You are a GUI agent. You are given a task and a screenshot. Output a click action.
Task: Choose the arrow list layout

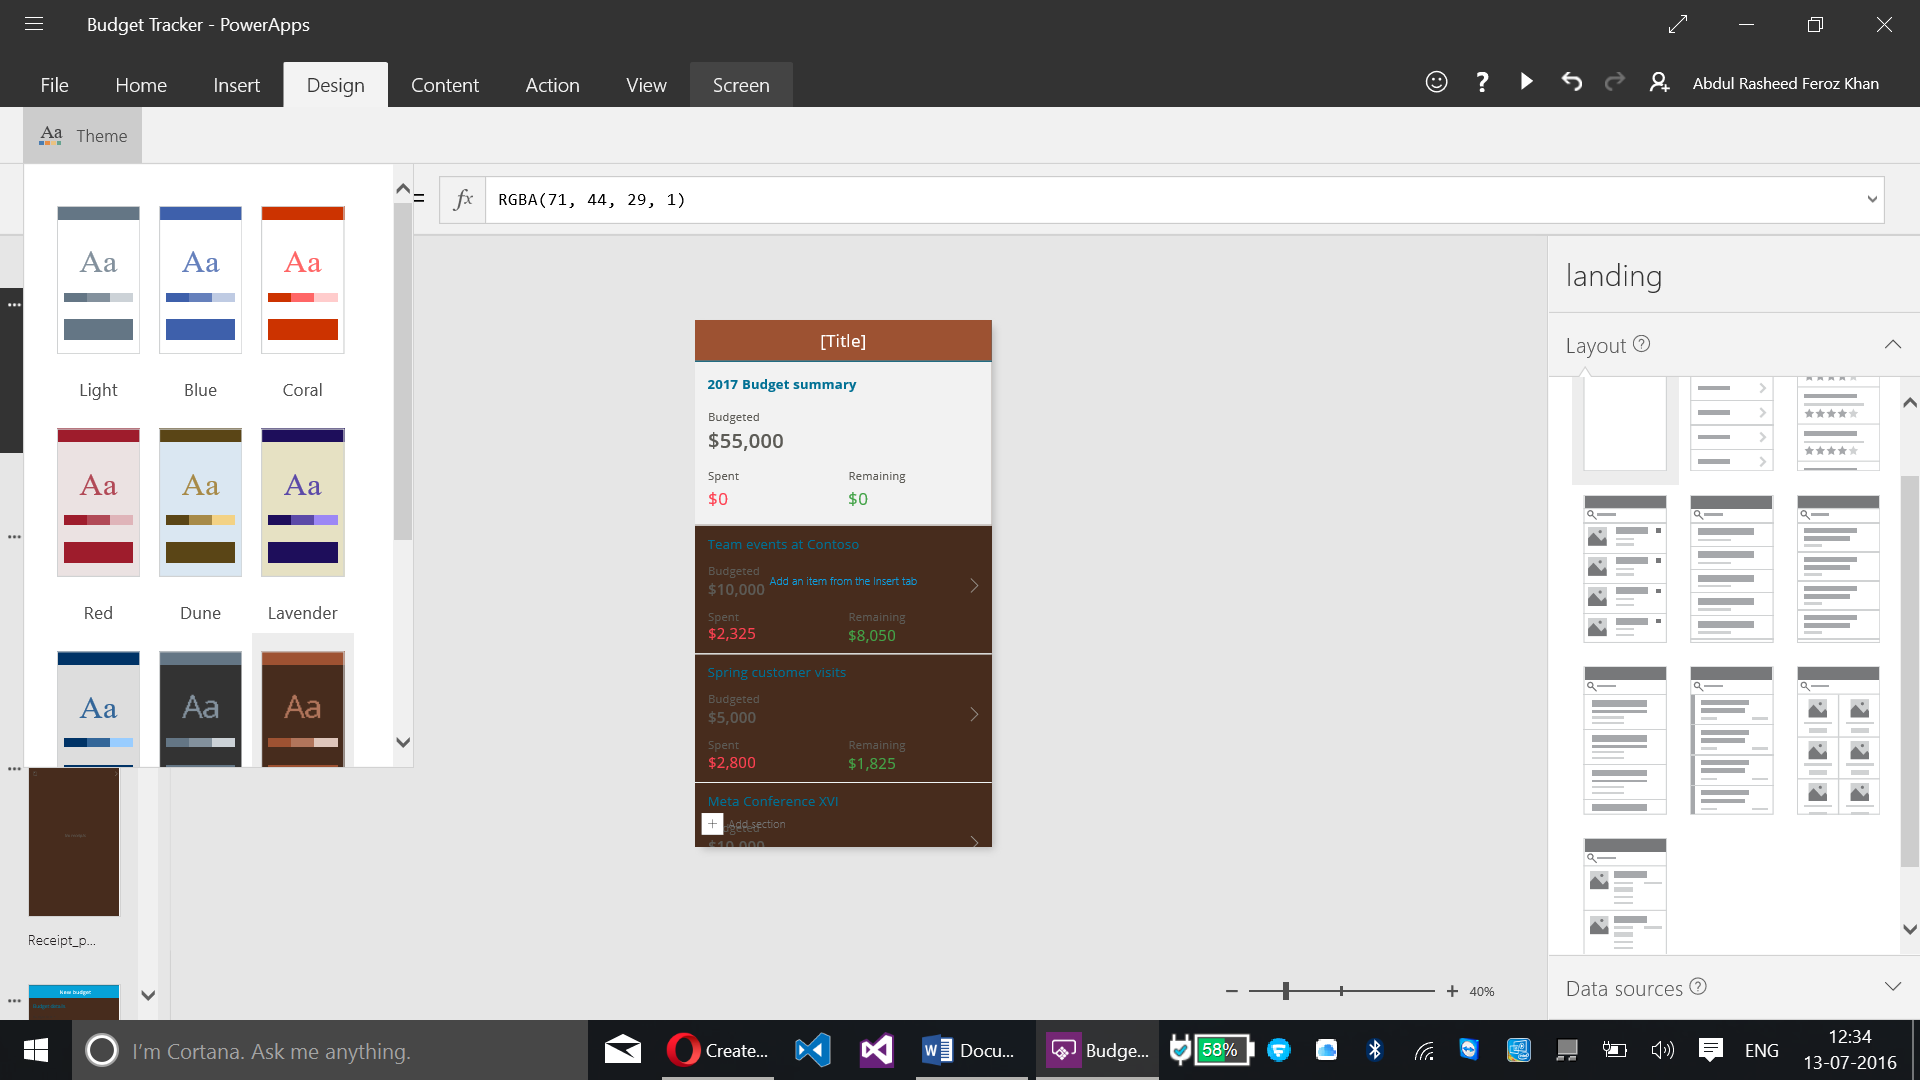pos(1731,423)
